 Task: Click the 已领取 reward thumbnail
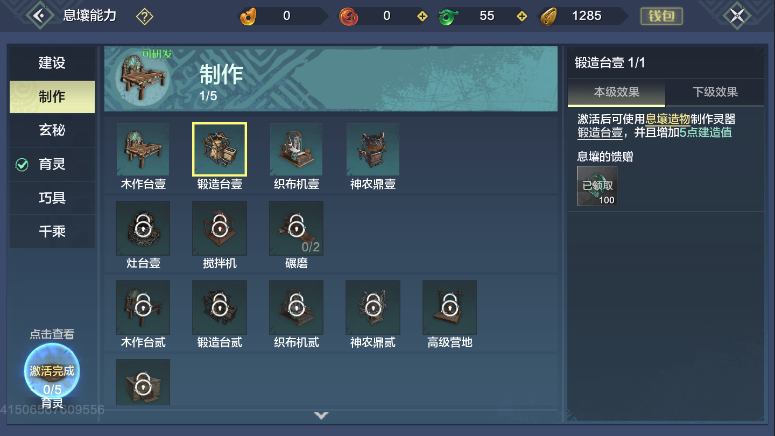597,186
